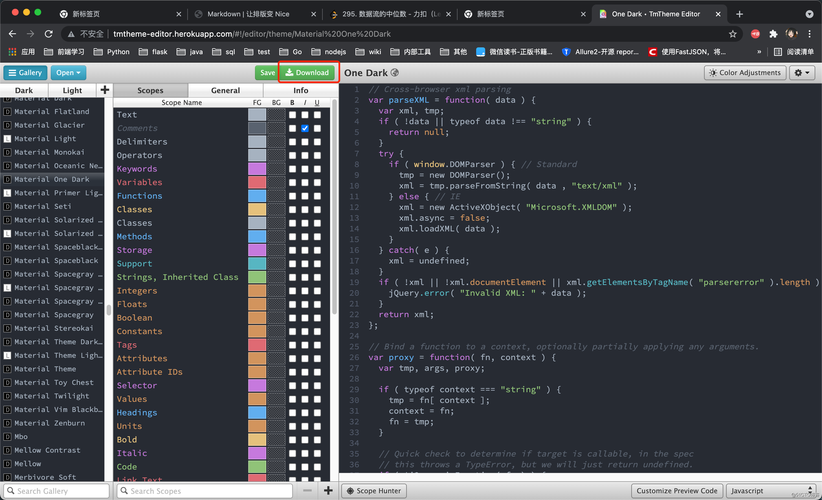822x500 pixels.
Task: Click light-theme icon beside Material Light
Action: click(x=7, y=139)
